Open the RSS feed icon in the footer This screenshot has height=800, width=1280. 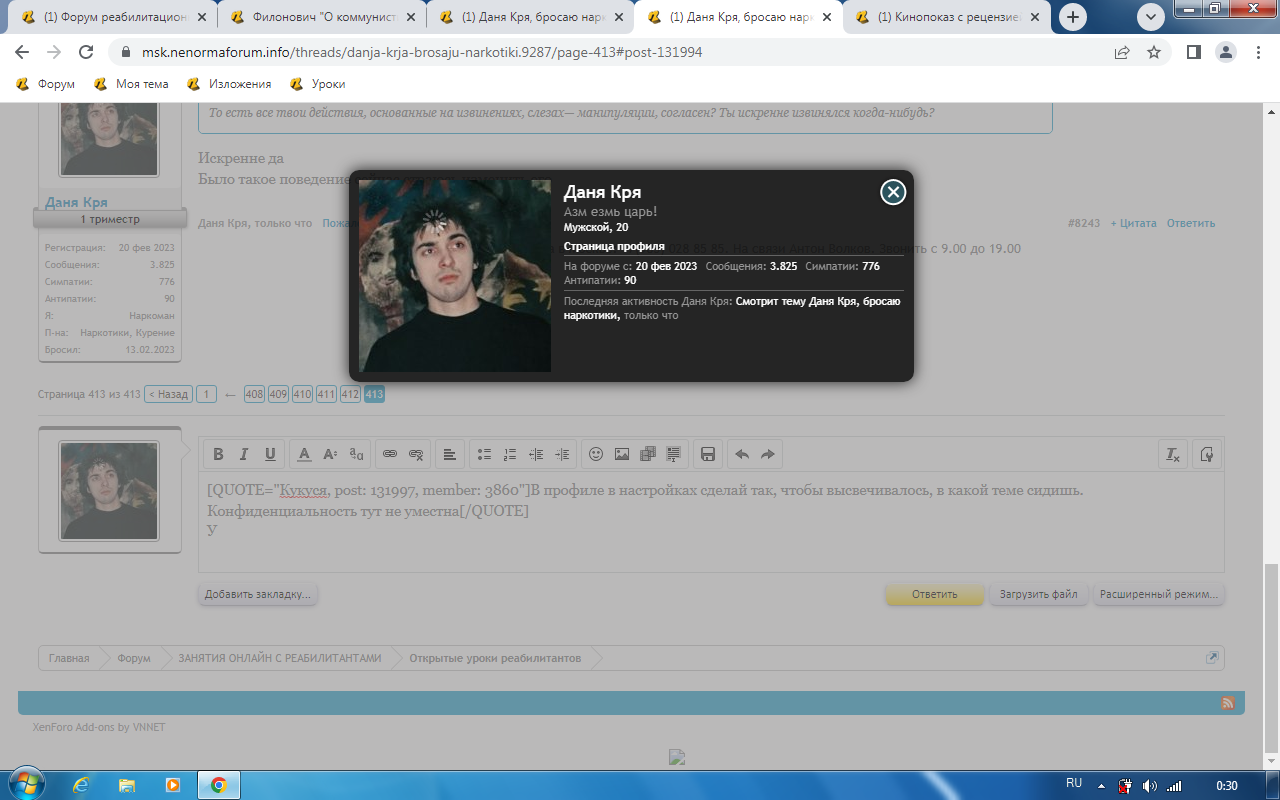1228,703
